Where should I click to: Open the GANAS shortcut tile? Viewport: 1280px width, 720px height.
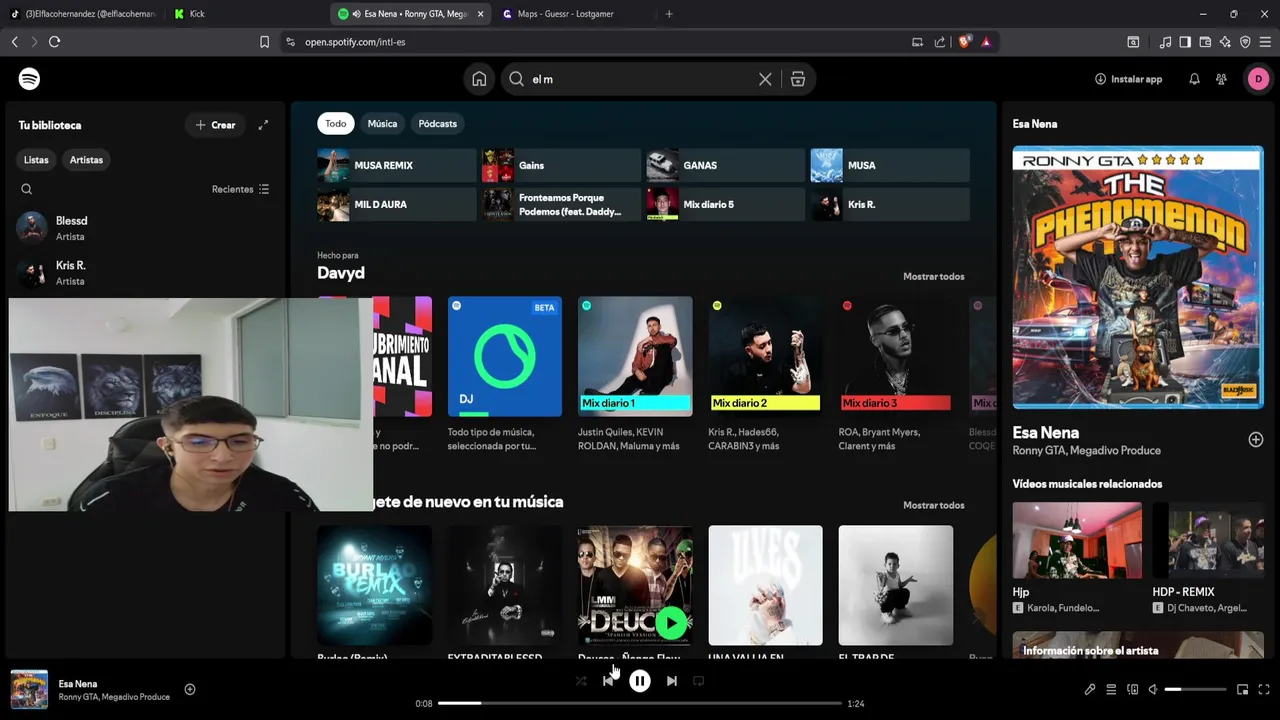click(725, 165)
